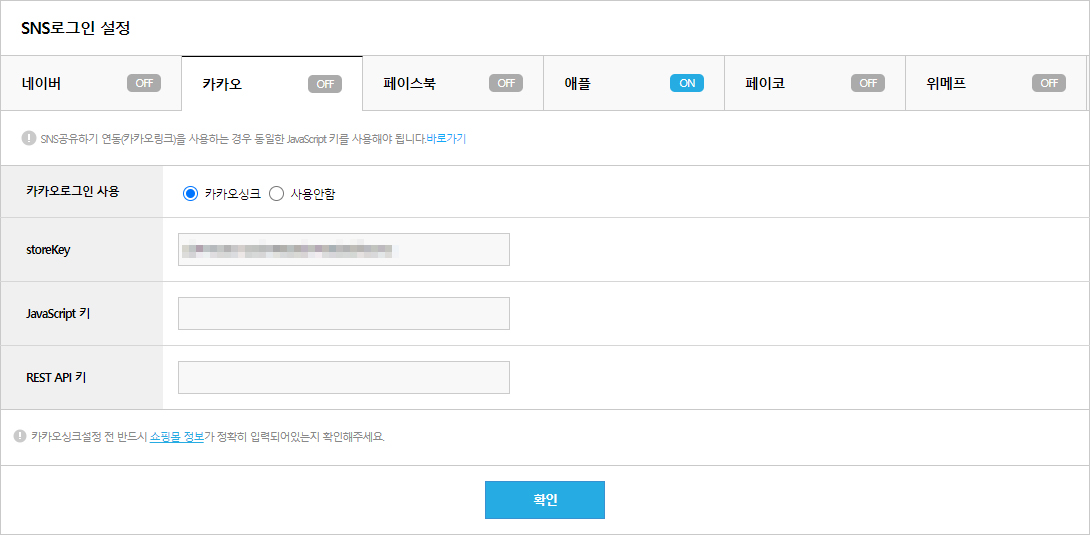This screenshot has width=1090, height=535.
Task: Toggle the ON badge on the 애플 tab
Action: 687,83
